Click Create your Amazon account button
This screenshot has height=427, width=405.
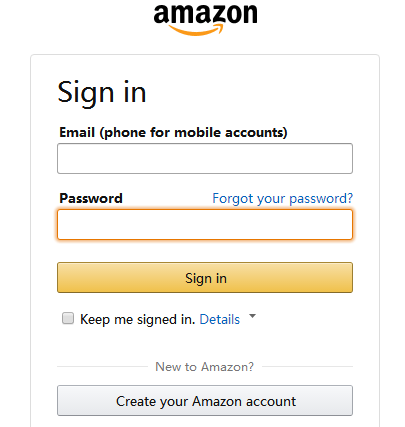[205, 401]
